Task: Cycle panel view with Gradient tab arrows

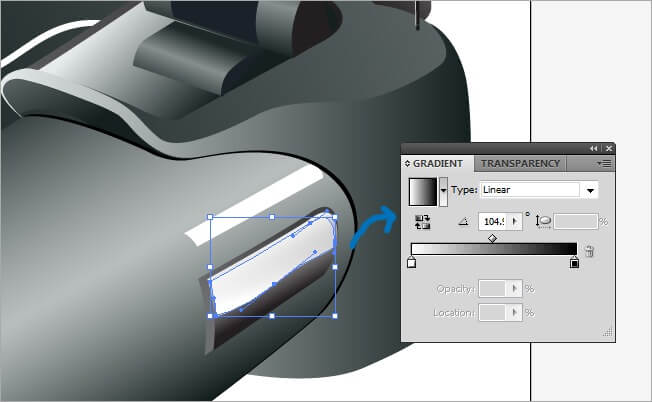Action: pyautogui.click(x=407, y=164)
